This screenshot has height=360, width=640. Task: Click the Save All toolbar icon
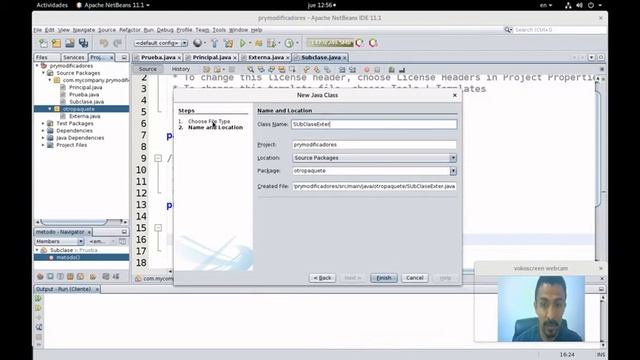[x=84, y=43]
